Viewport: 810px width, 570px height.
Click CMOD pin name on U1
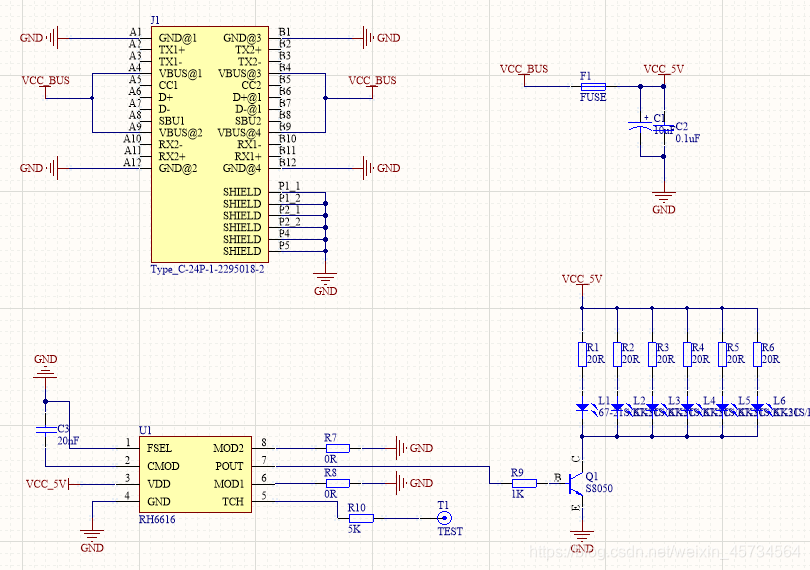tap(163, 466)
